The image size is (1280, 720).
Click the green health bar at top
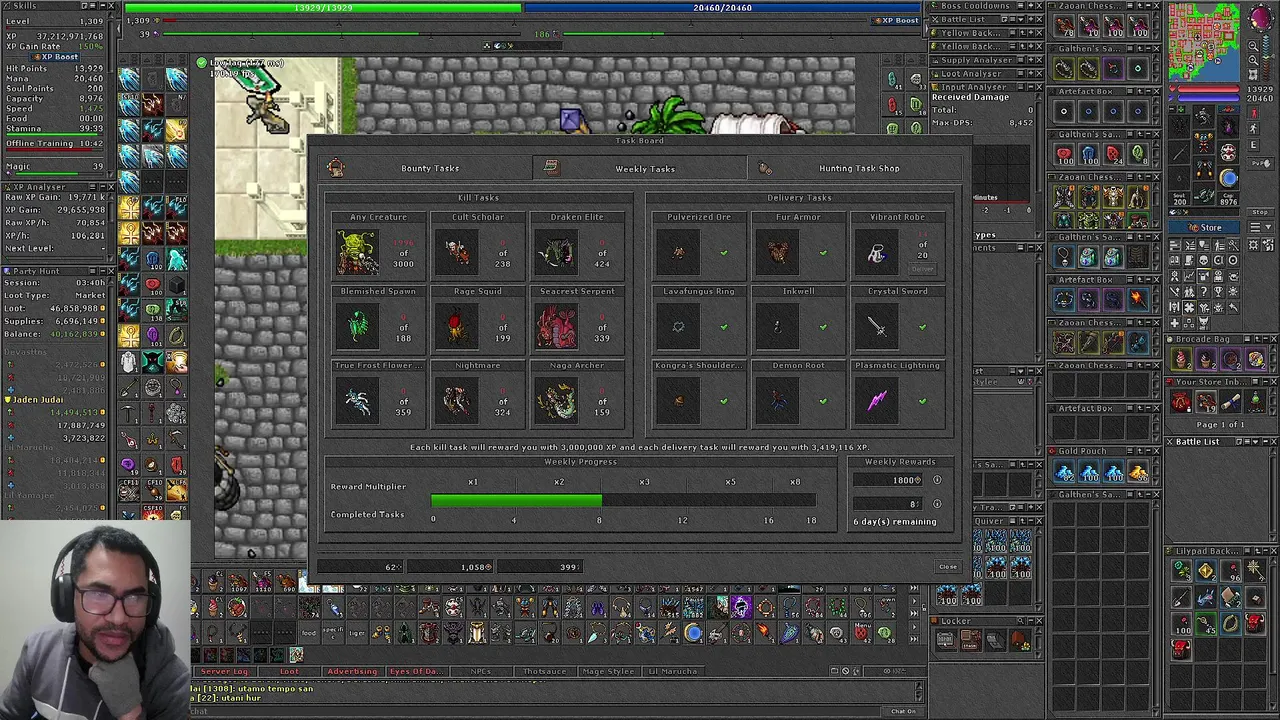[x=323, y=8]
